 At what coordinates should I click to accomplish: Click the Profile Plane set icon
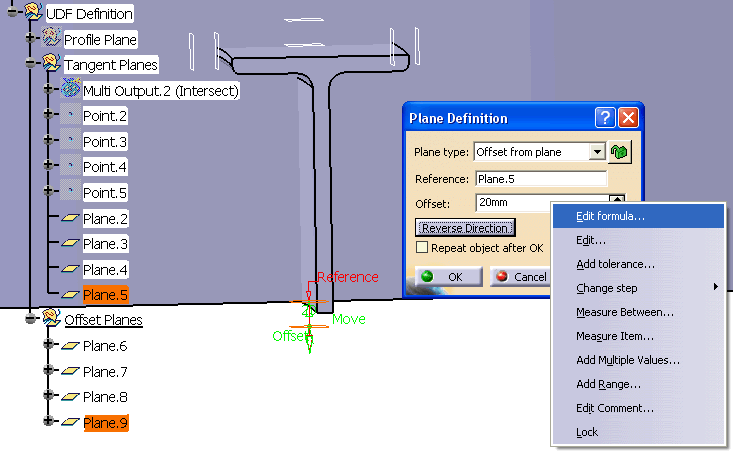(x=51, y=37)
